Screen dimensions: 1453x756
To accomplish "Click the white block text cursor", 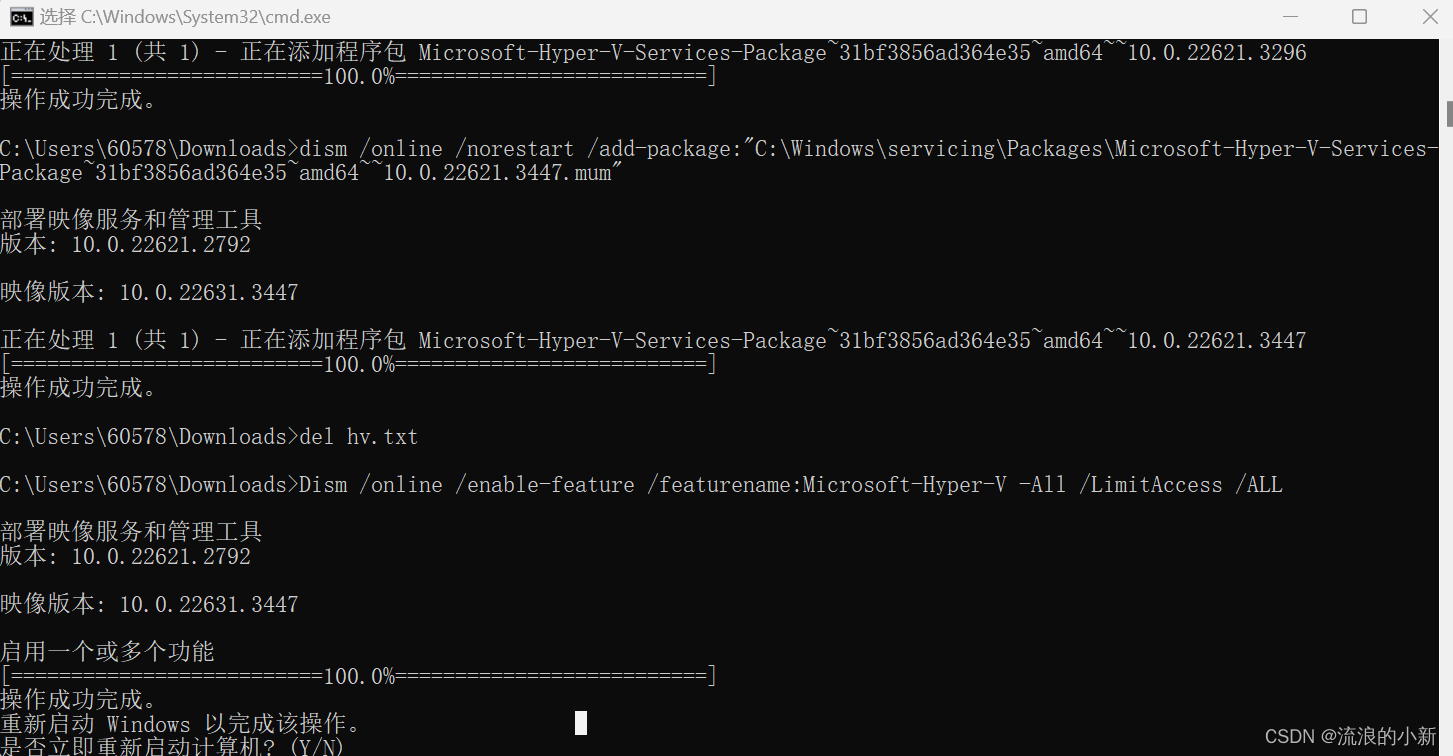I will (581, 723).
